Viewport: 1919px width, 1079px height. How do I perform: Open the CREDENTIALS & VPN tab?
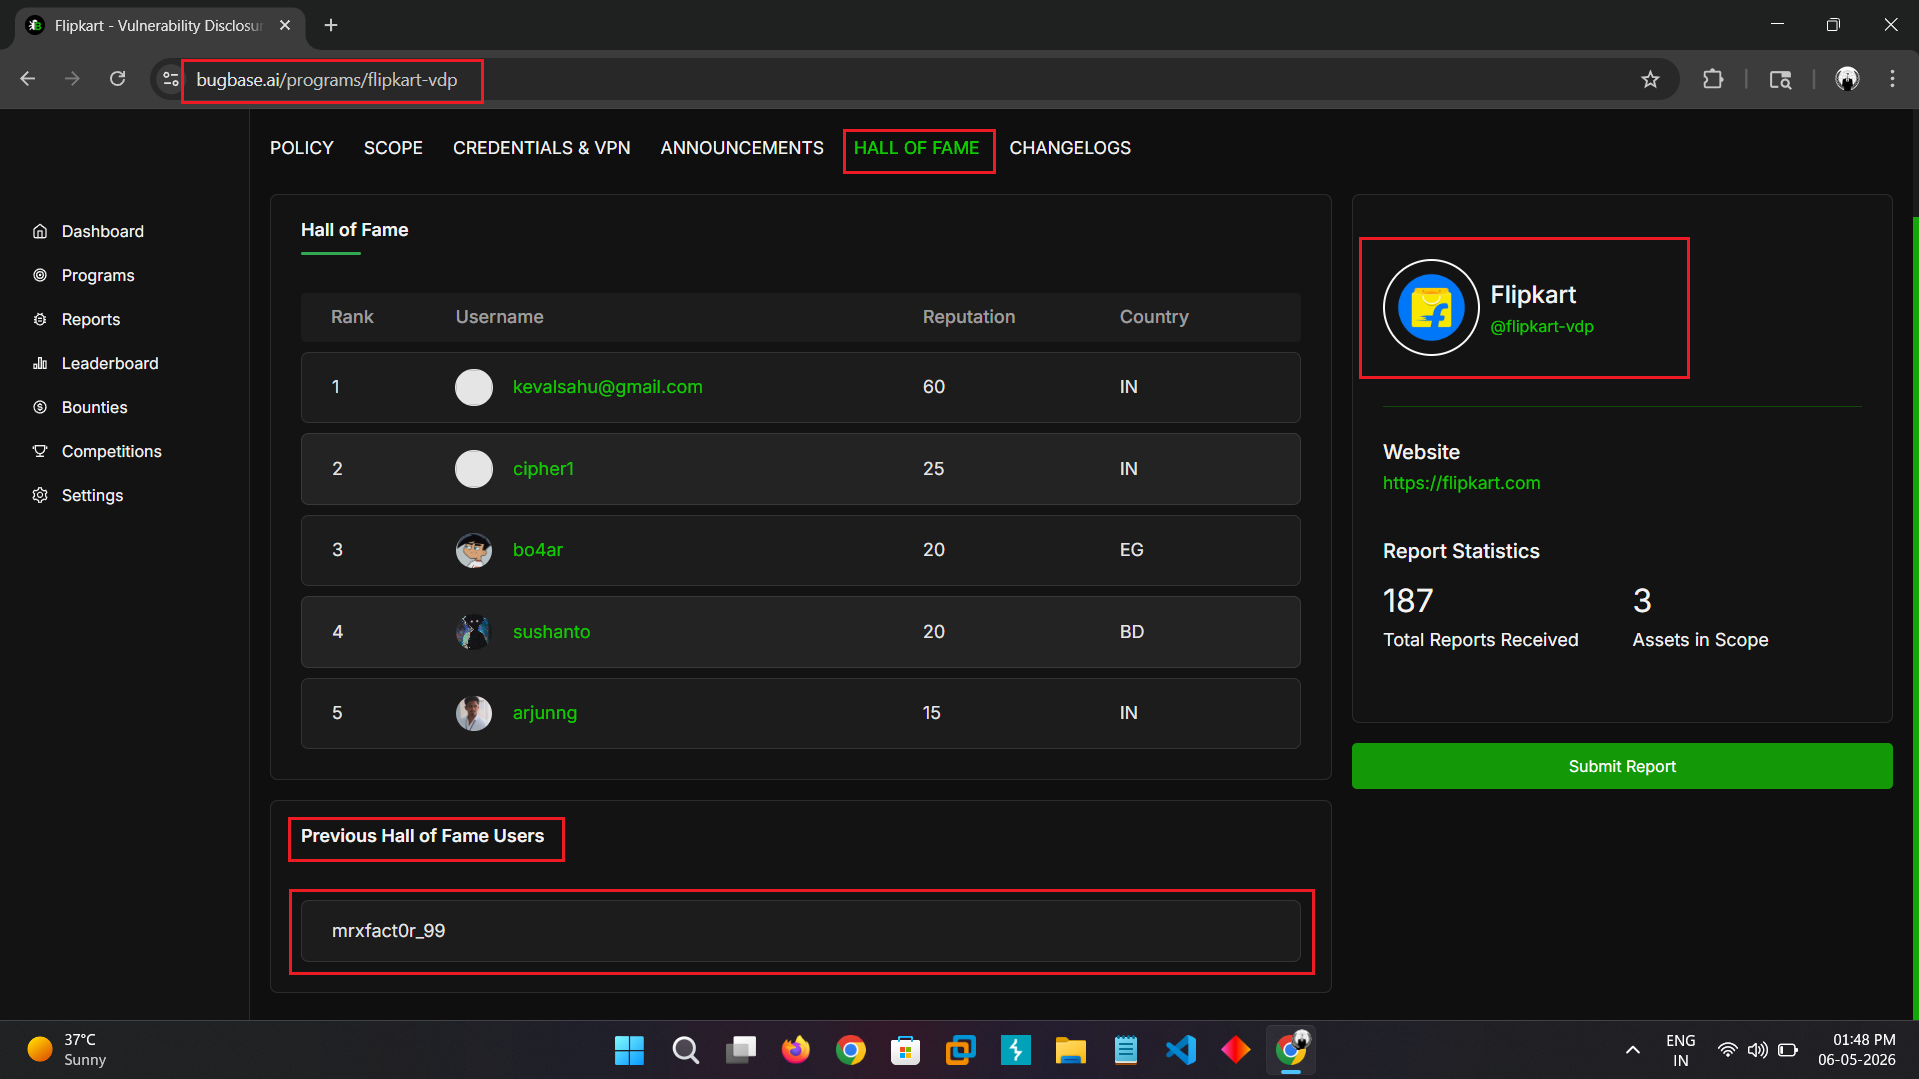point(541,148)
